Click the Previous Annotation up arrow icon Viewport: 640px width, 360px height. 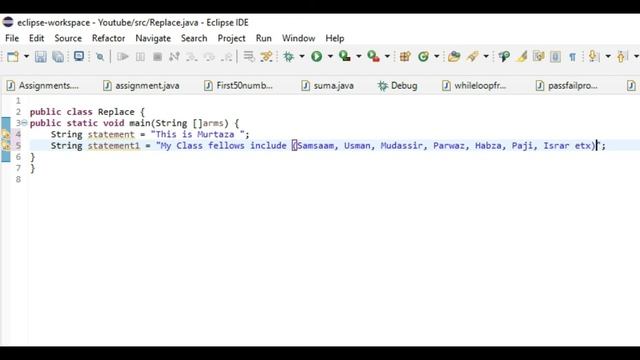click(622, 56)
